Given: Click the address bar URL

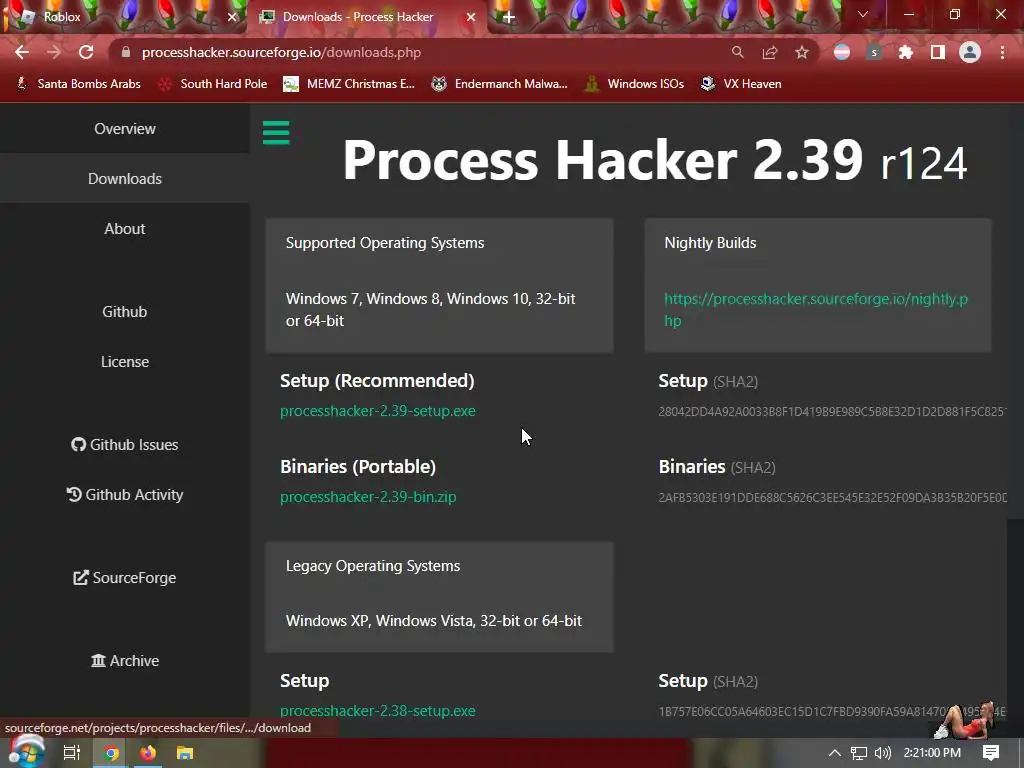Looking at the screenshot, I should (x=281, y=52).
